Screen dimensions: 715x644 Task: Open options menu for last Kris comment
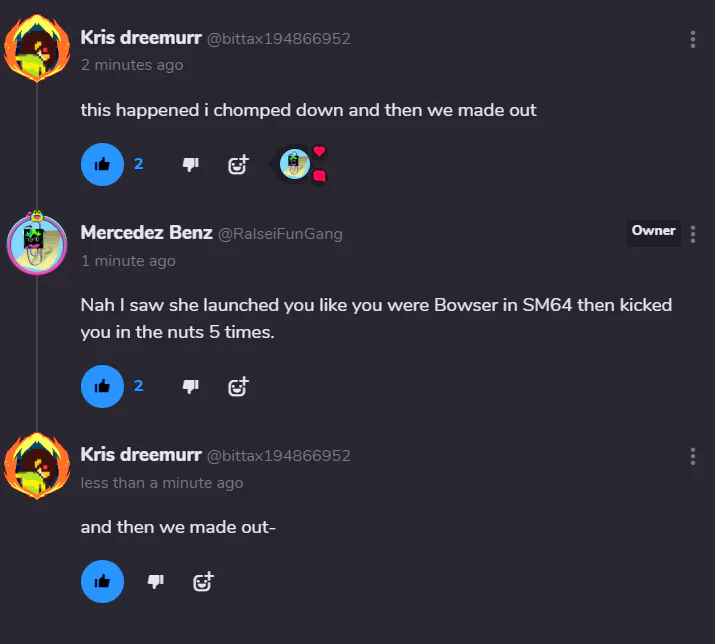(693, 457)
